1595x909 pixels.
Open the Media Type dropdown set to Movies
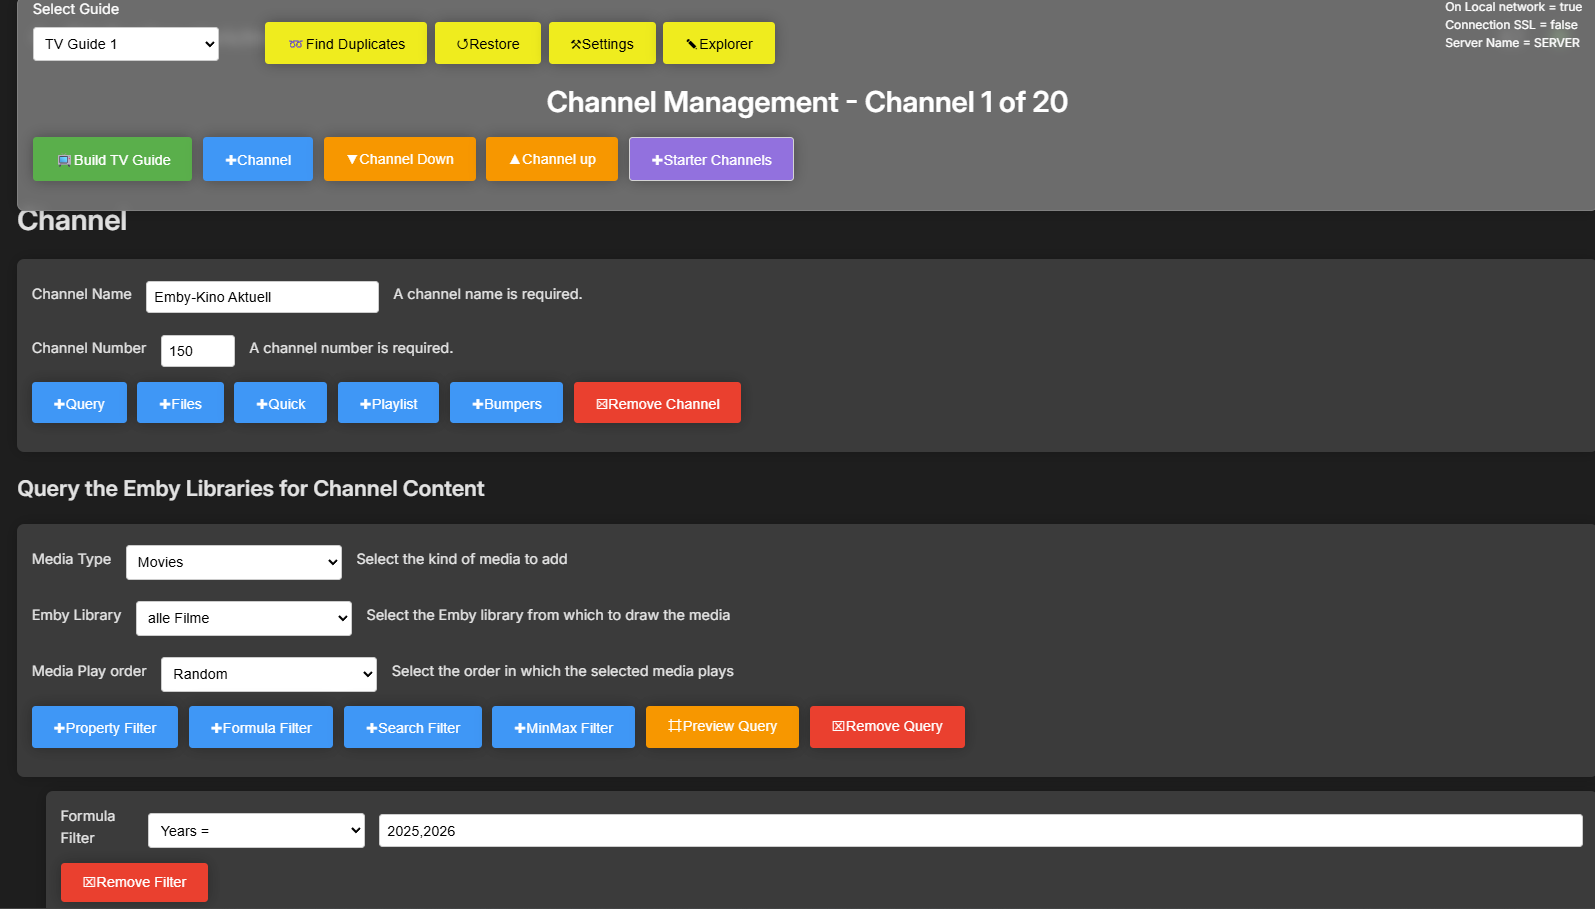click(234, 562)
